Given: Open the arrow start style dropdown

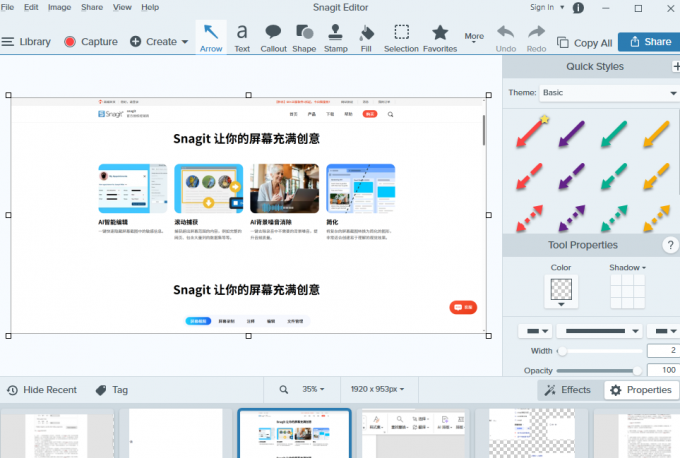Looking at the screenshot, I should pyautogui.click(x=536, y=331).
